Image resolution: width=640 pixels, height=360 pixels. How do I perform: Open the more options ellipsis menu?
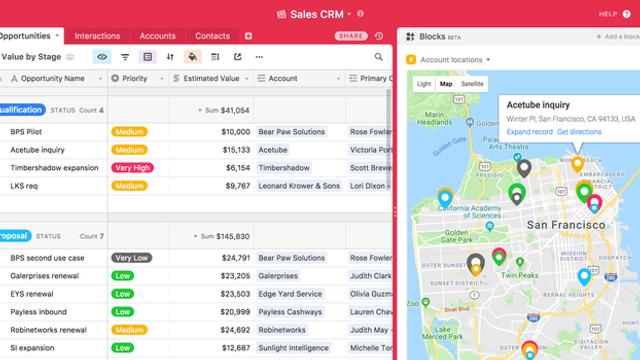point(259,57)
